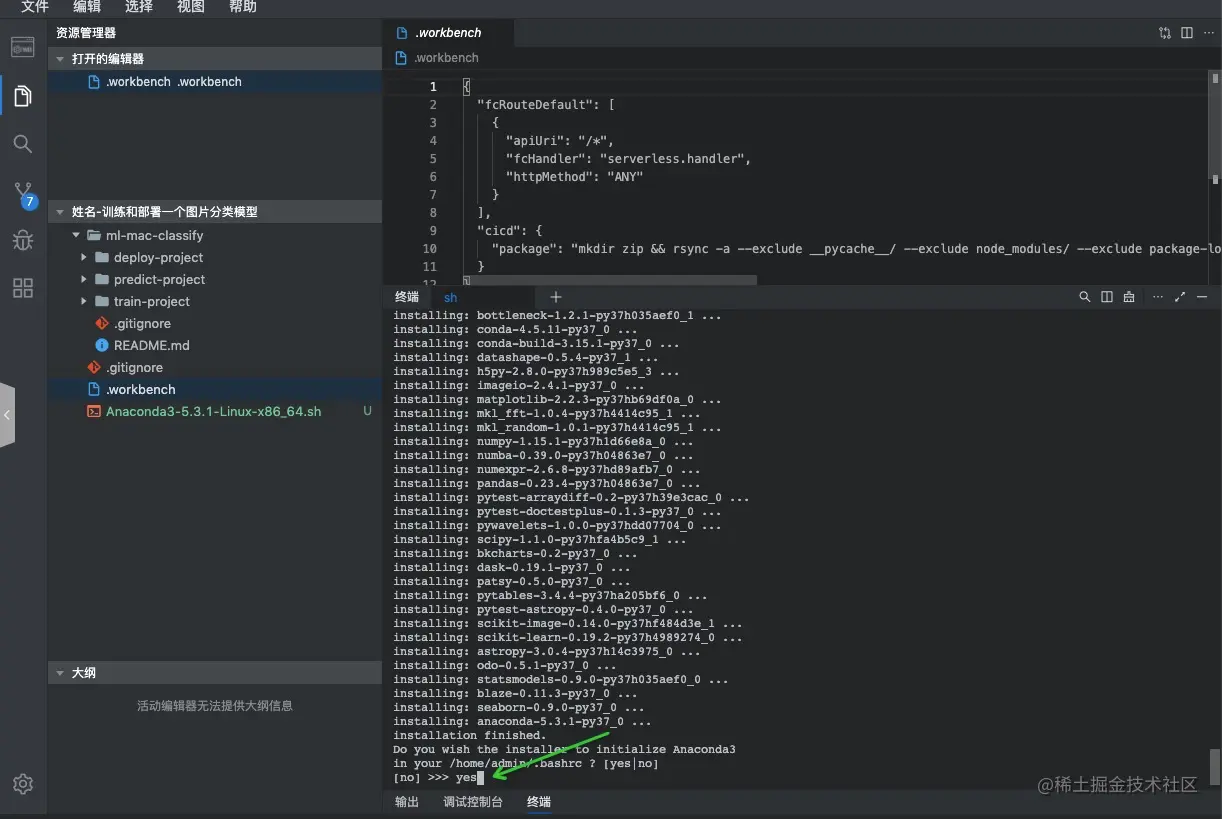Click "installation finished." terminal line
This screenshot has width=1222, height=819.
pos(469,735)
